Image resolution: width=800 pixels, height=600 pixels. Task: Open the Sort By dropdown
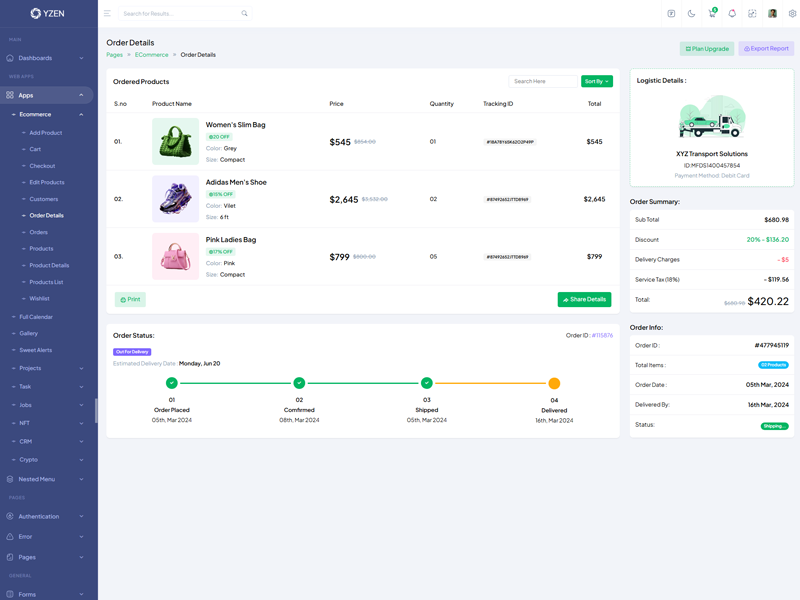pyautogui.click(x=596, y=81)
